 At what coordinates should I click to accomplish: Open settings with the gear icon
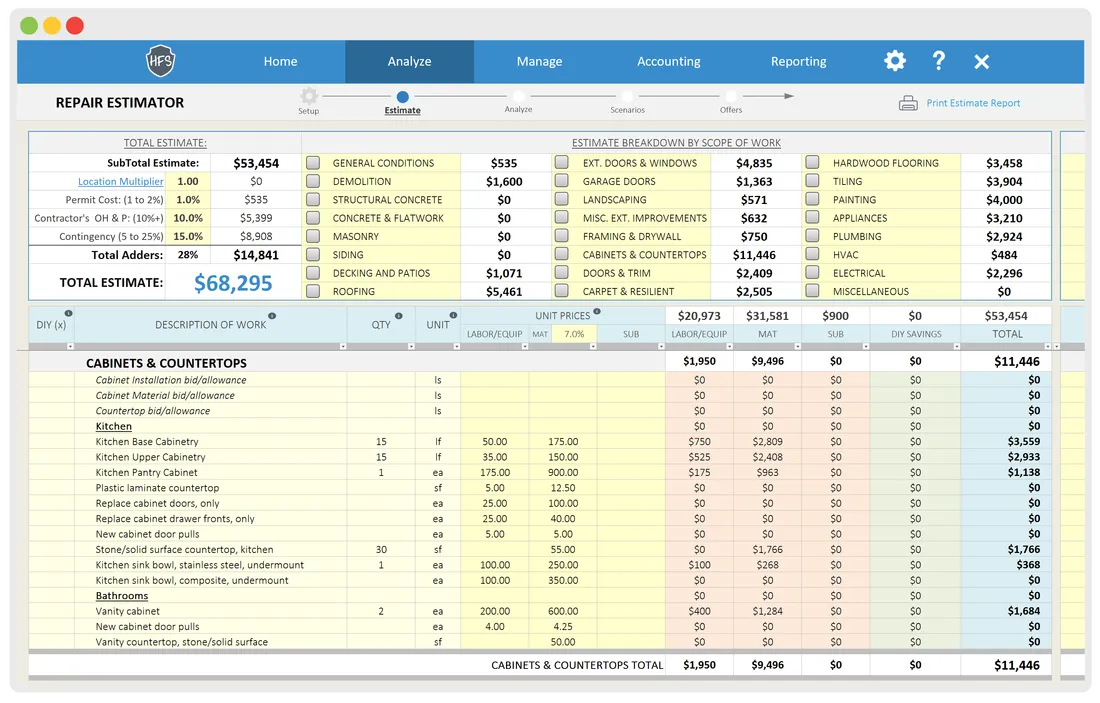894,61
